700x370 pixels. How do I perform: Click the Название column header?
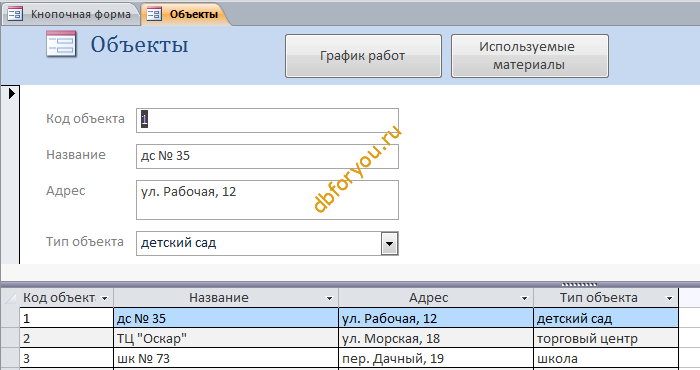[x=226, y=298]
